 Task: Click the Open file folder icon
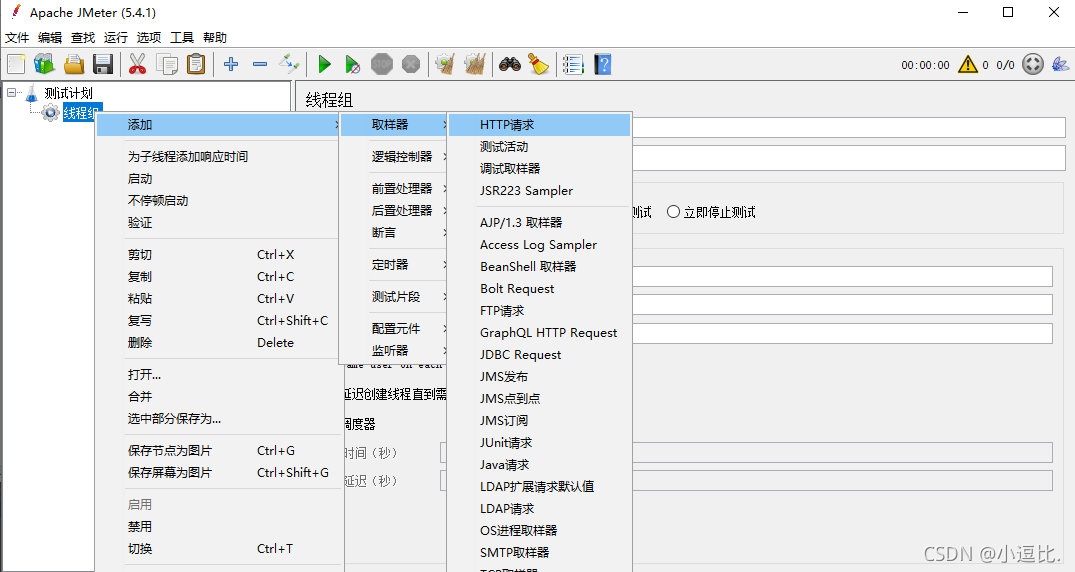pyautogui.click(x=74, y=64)
